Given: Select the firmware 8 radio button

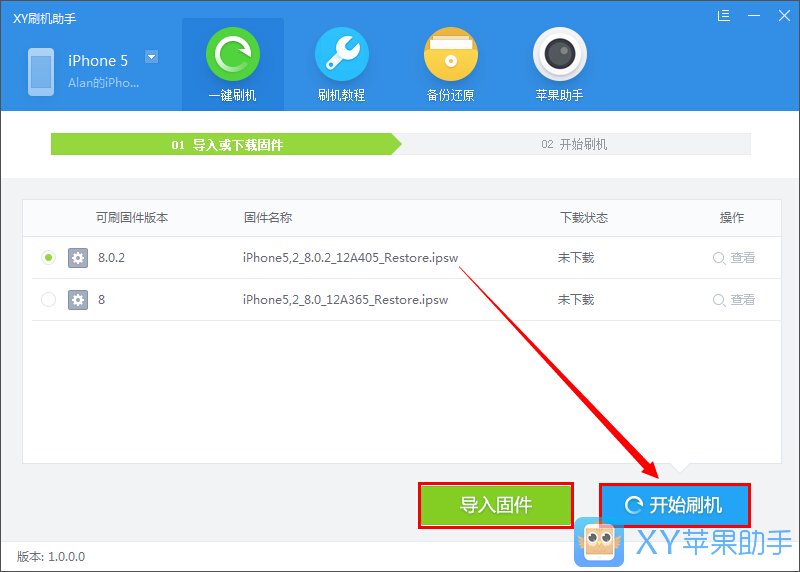Looking at the screenshot, I should (48, 300).
